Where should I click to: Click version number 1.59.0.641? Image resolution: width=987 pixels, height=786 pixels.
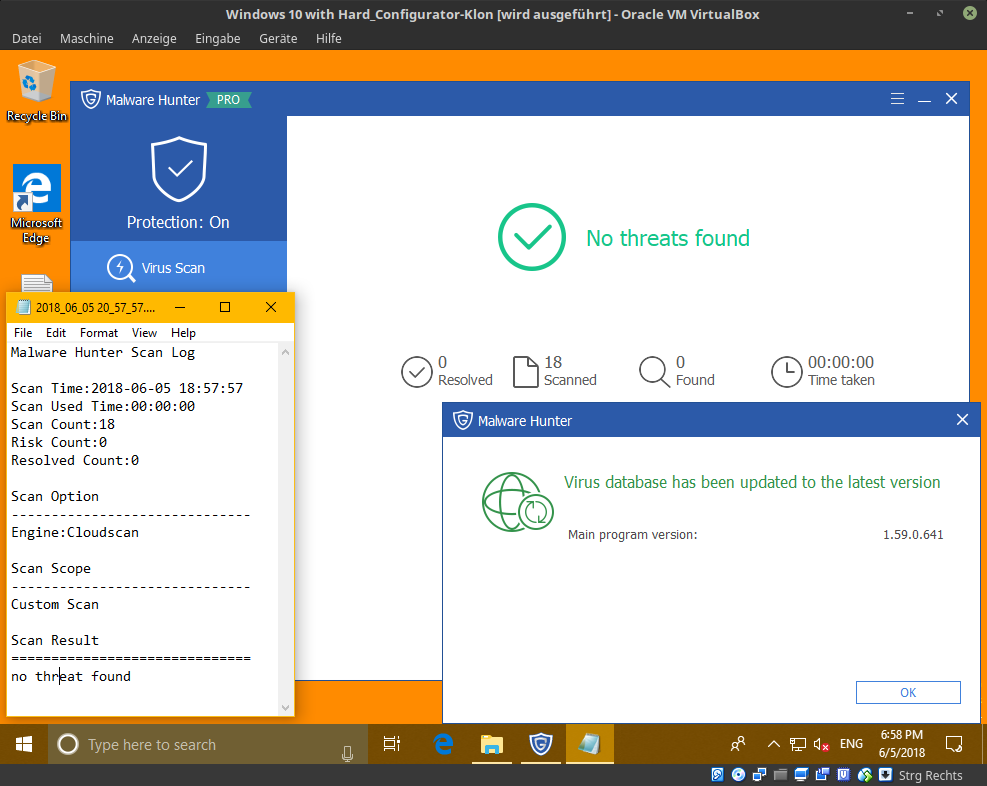[913, 534]
